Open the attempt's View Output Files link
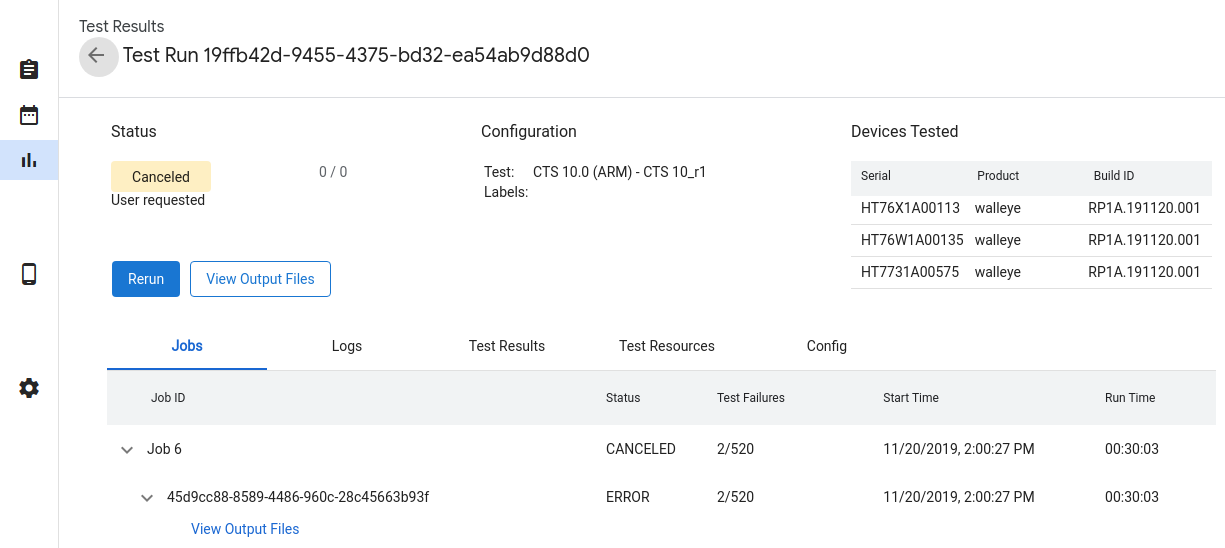Screen dimensions: 1225x548 245,529
